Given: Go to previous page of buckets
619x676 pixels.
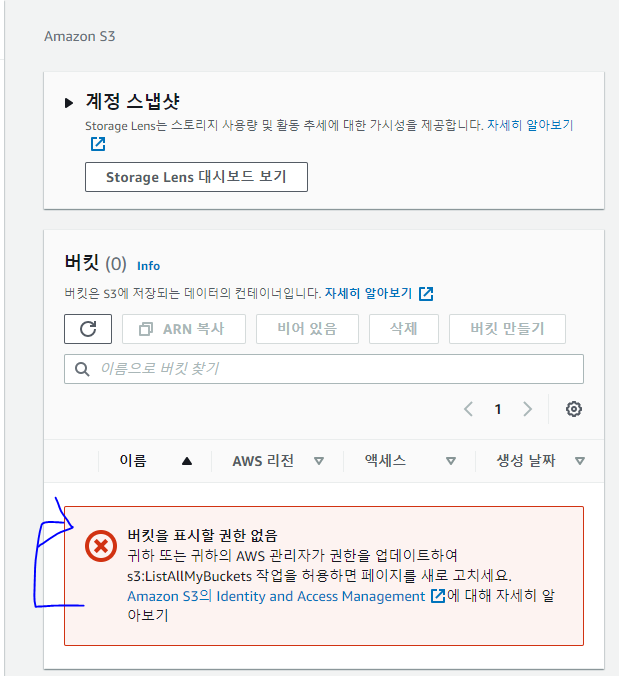Looking at the screenshot, I should coord(469,409).
